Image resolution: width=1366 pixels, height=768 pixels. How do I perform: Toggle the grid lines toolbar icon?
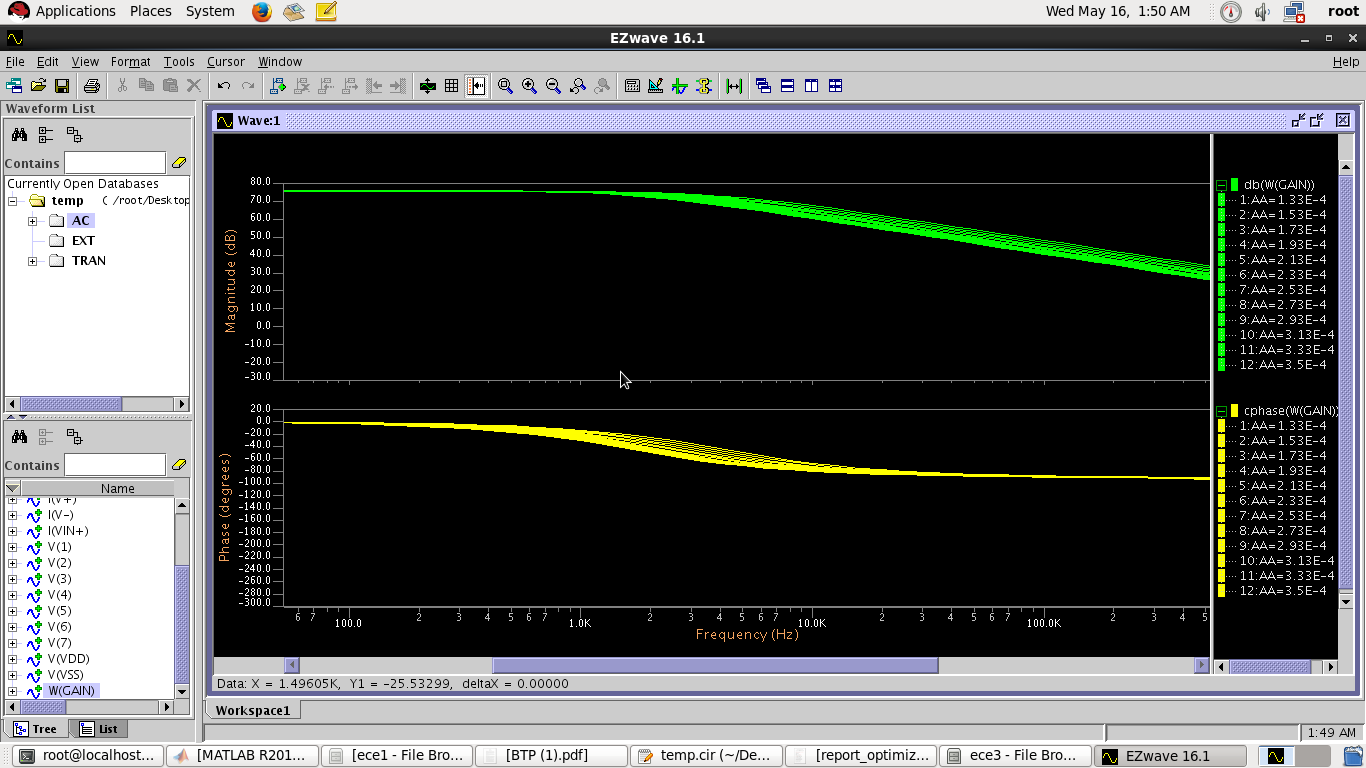coord(452,86)
